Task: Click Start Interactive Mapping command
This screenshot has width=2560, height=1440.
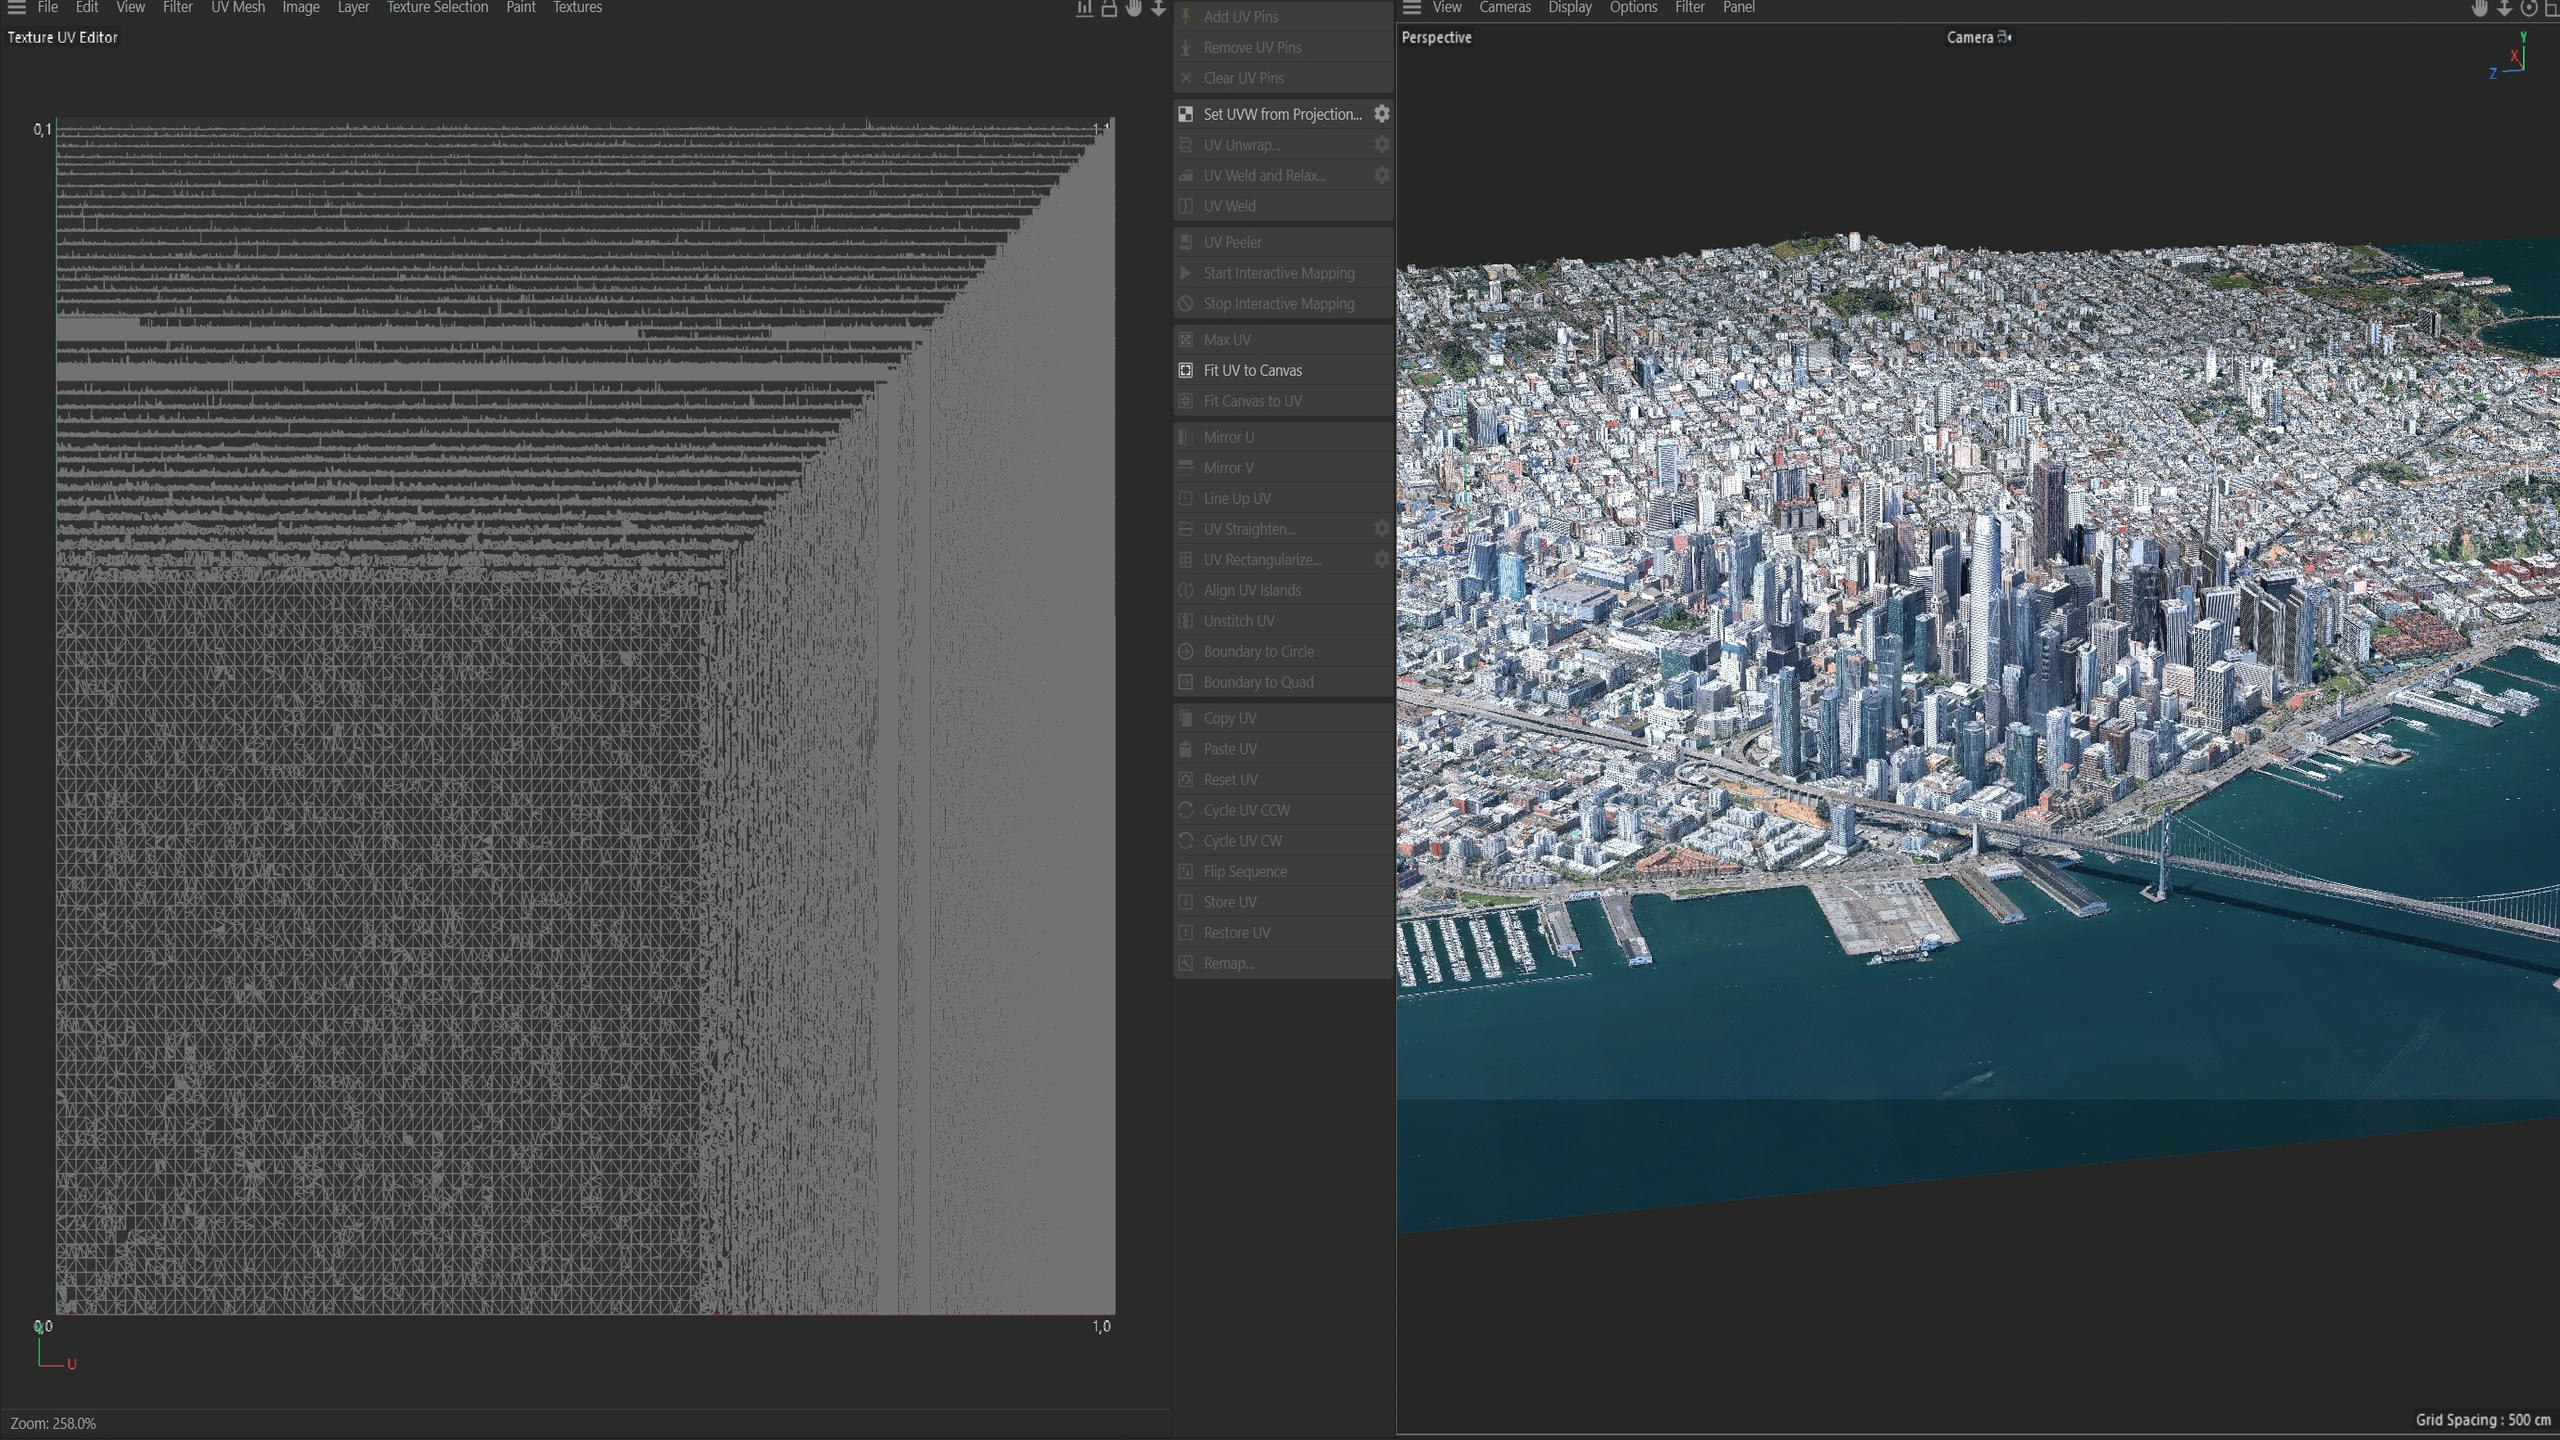Action: point(1283,273)
